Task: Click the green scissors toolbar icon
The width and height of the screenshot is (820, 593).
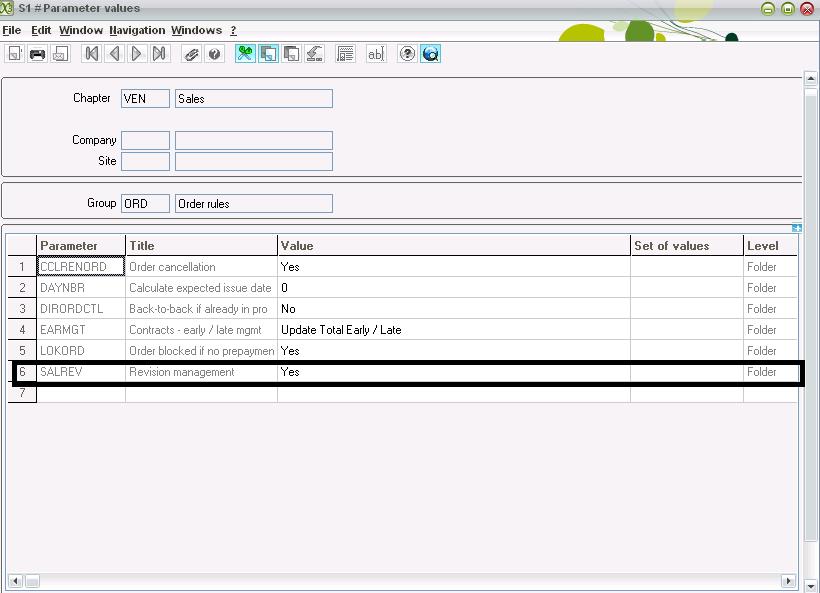Action: click(x=245, y=54)
